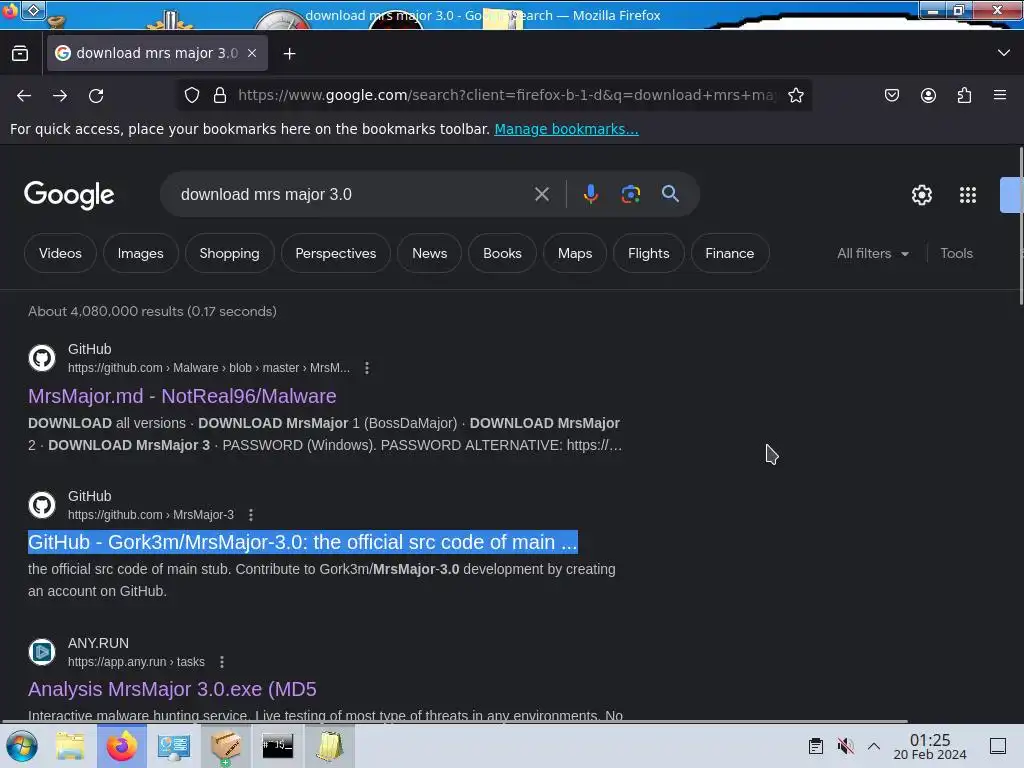1024x768 pixels.
Task: Open a new tab with plus button
Action: (x=289, y=54)
